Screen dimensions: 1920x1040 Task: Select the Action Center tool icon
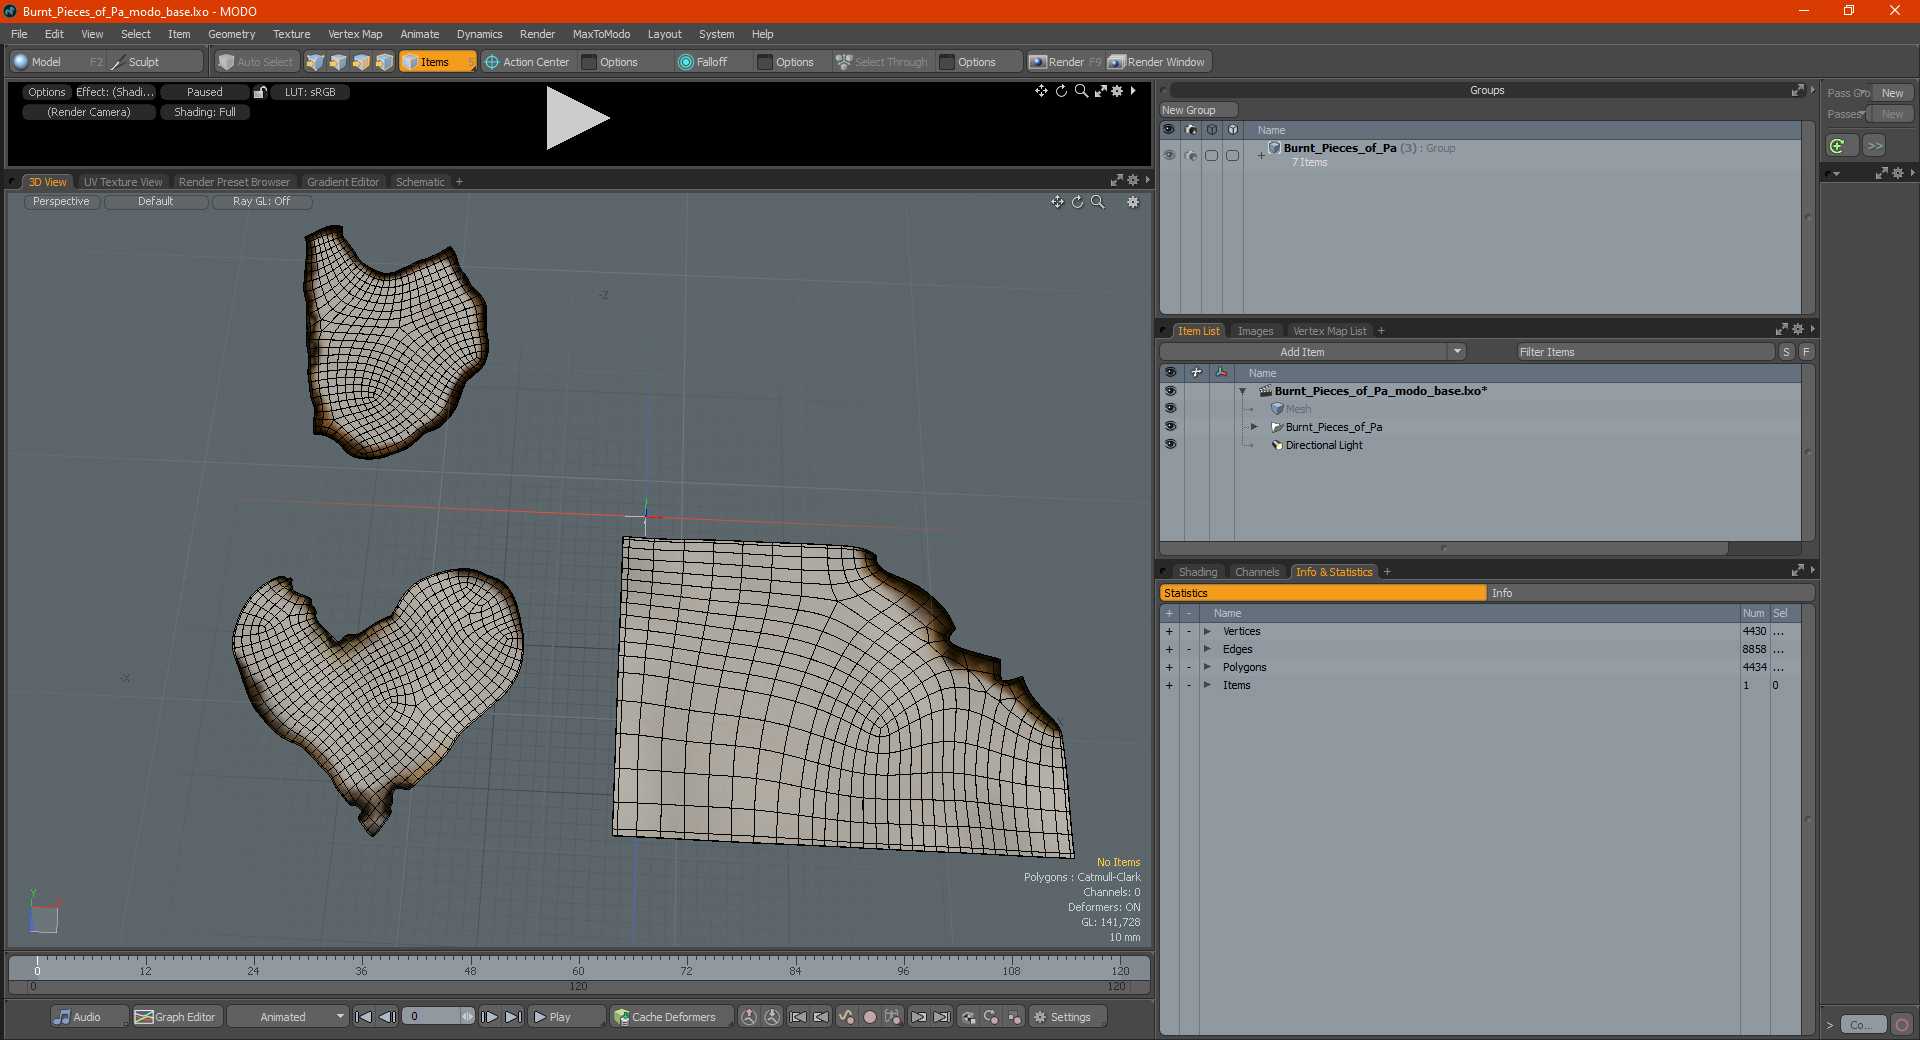click(x=492, y=62)
